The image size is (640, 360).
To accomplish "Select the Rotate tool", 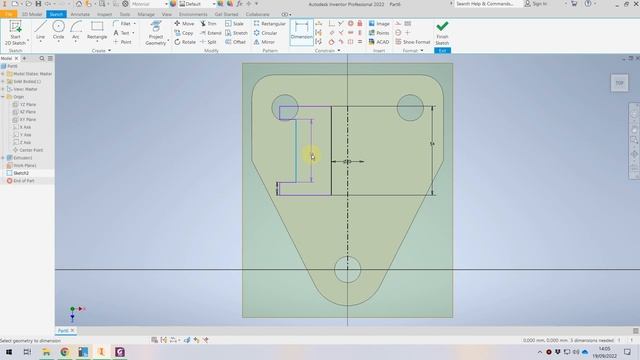I will click(185, 42).
